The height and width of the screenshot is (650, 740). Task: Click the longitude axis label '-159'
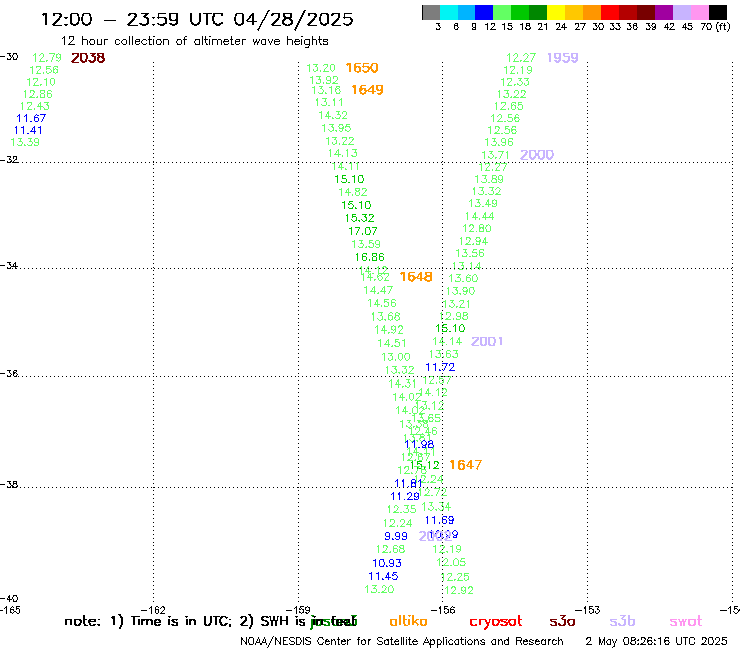(298, 610)
